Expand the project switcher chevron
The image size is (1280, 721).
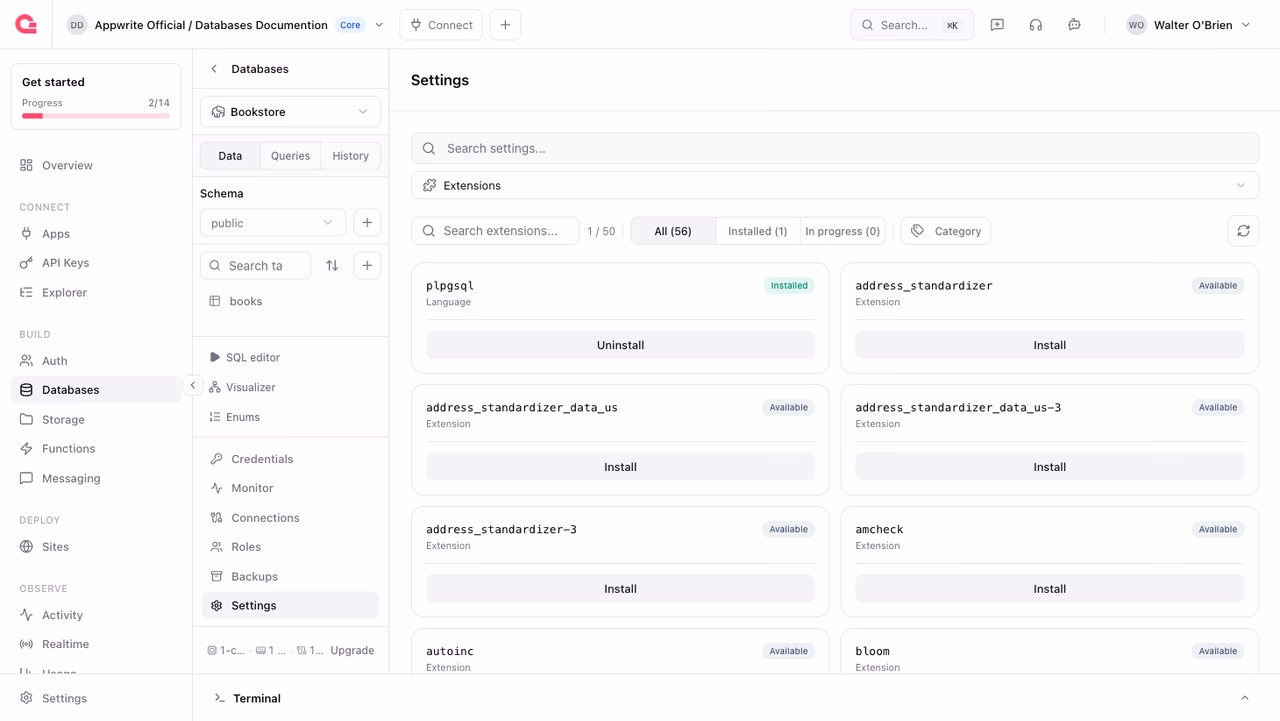coord(379,25)
